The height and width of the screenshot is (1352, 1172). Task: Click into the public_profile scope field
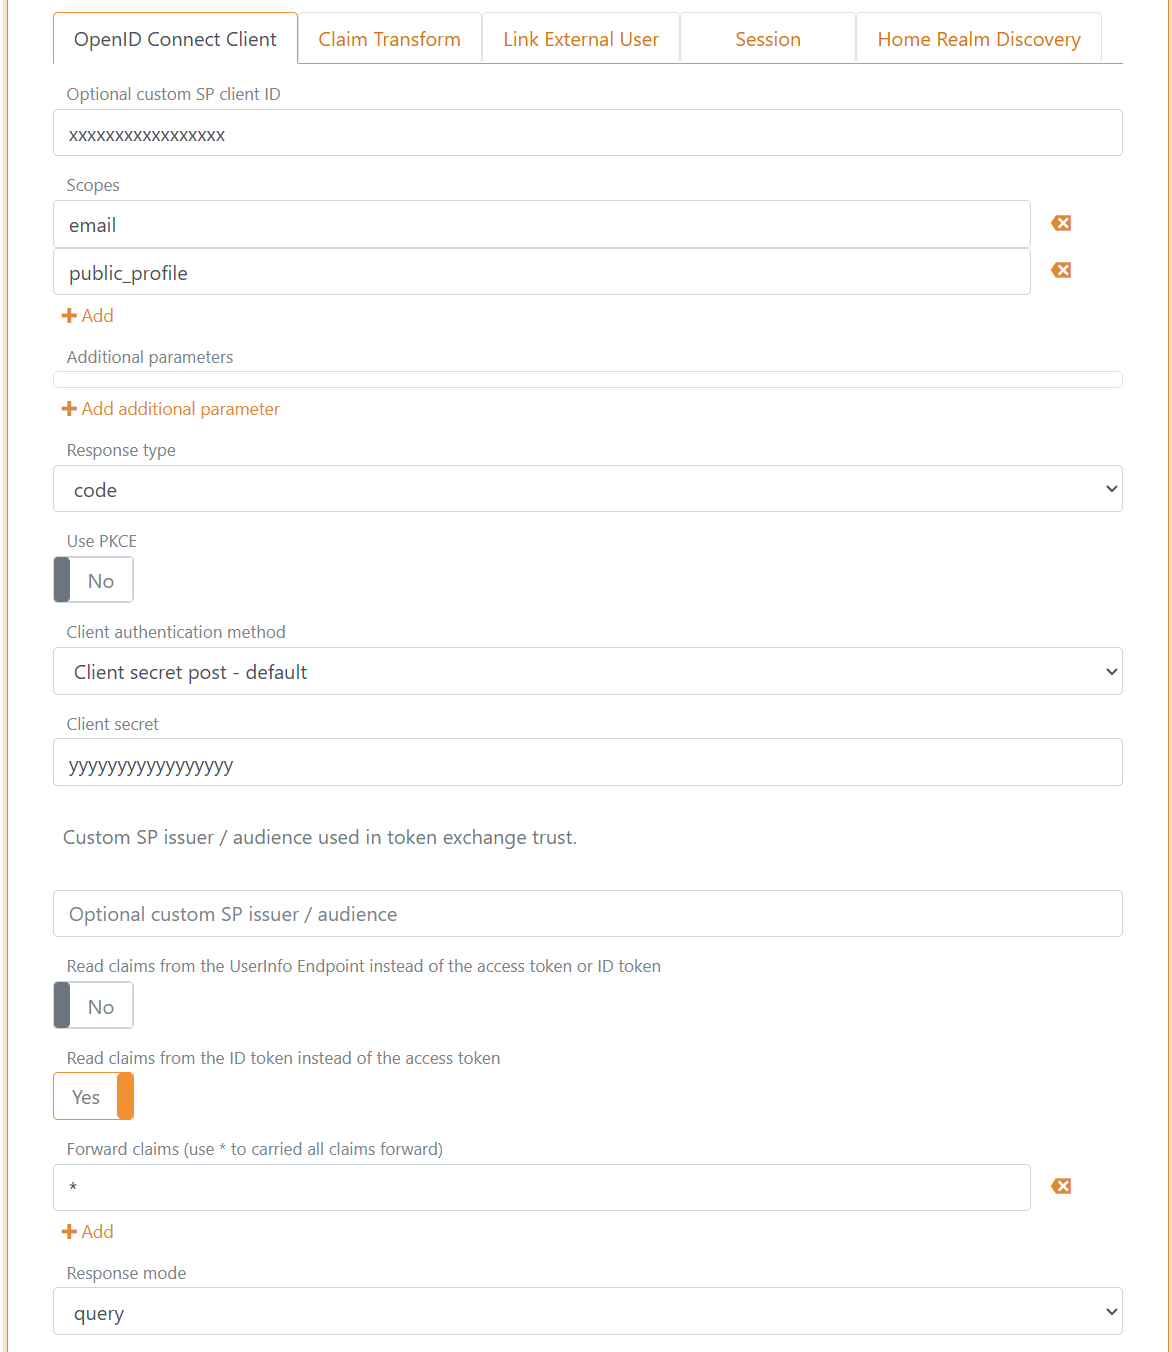[x=542, y=272]
